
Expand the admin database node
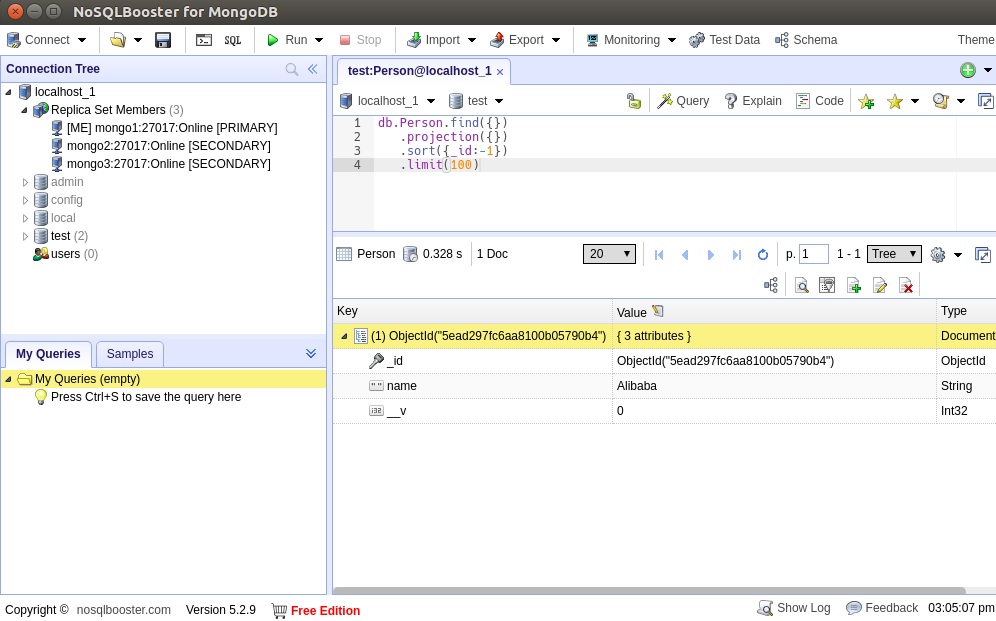26,182
